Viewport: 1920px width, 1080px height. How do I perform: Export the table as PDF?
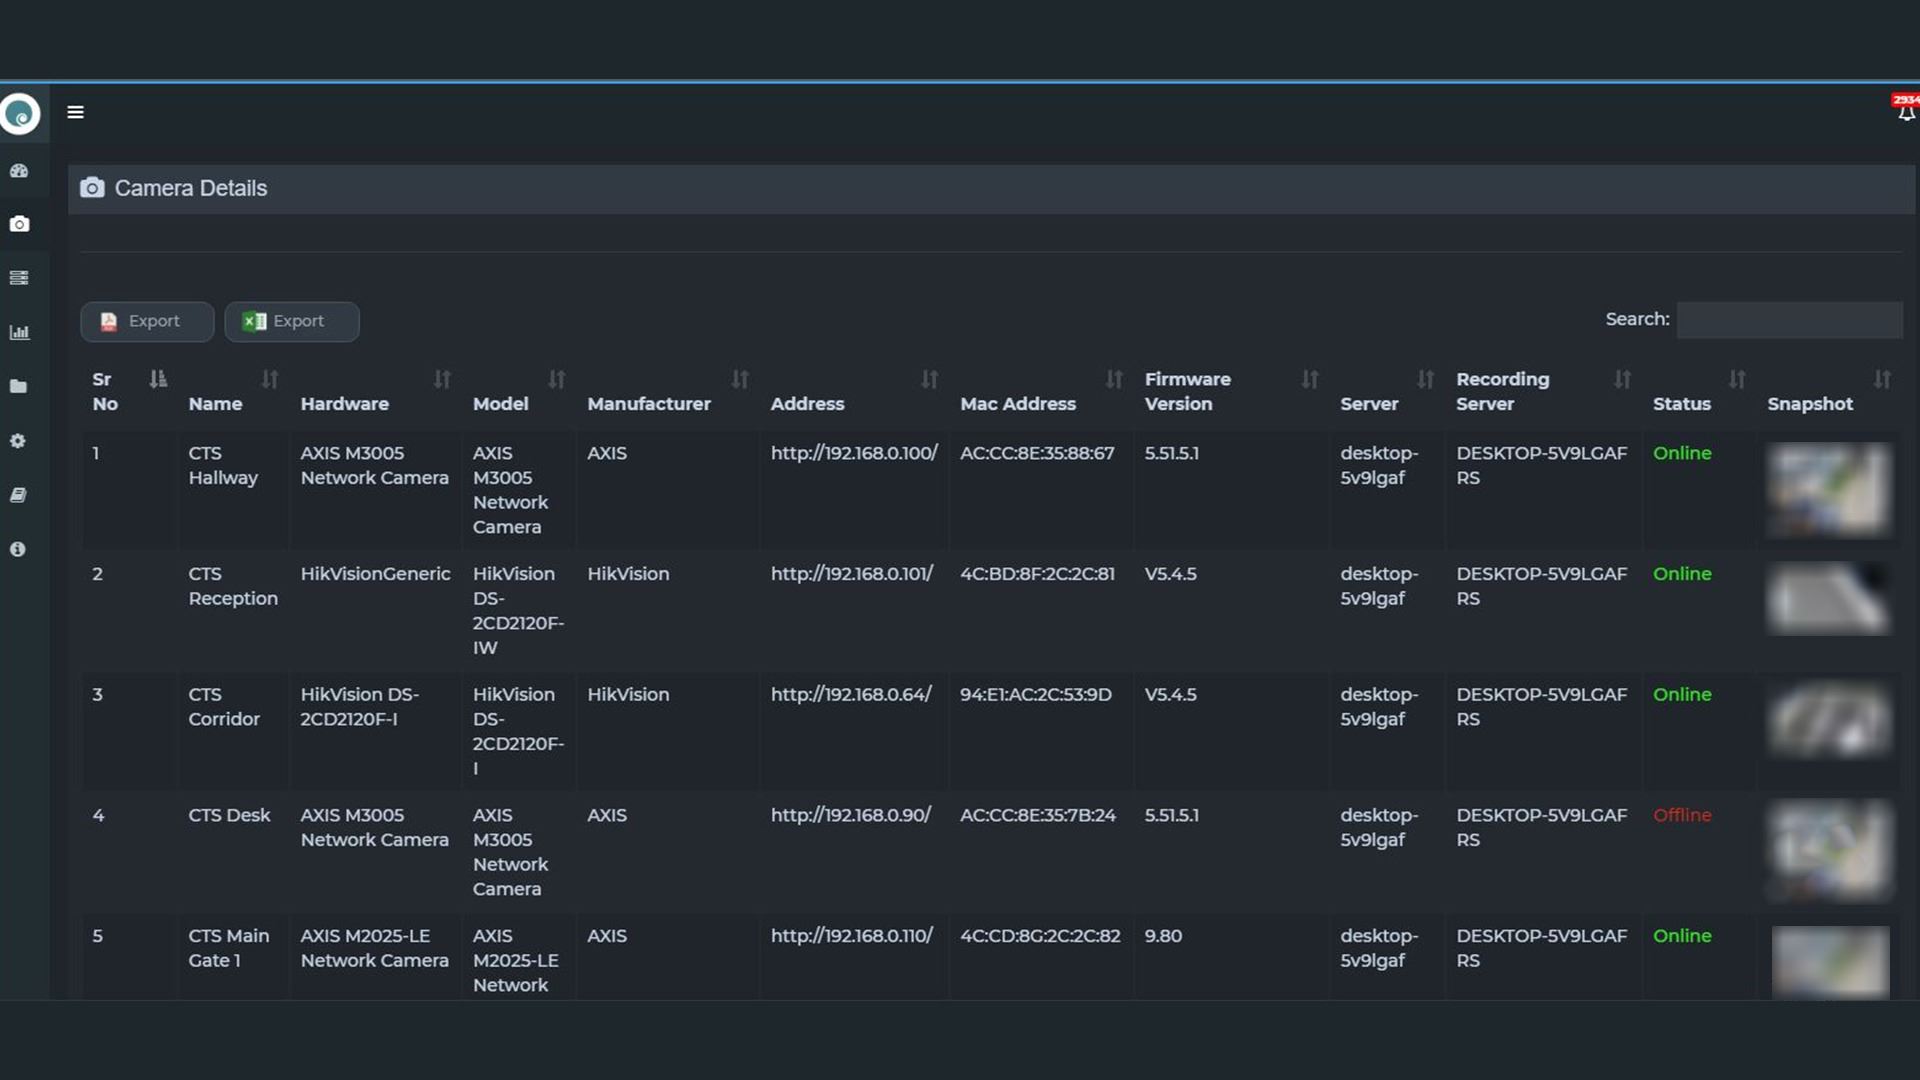(147, 321)
